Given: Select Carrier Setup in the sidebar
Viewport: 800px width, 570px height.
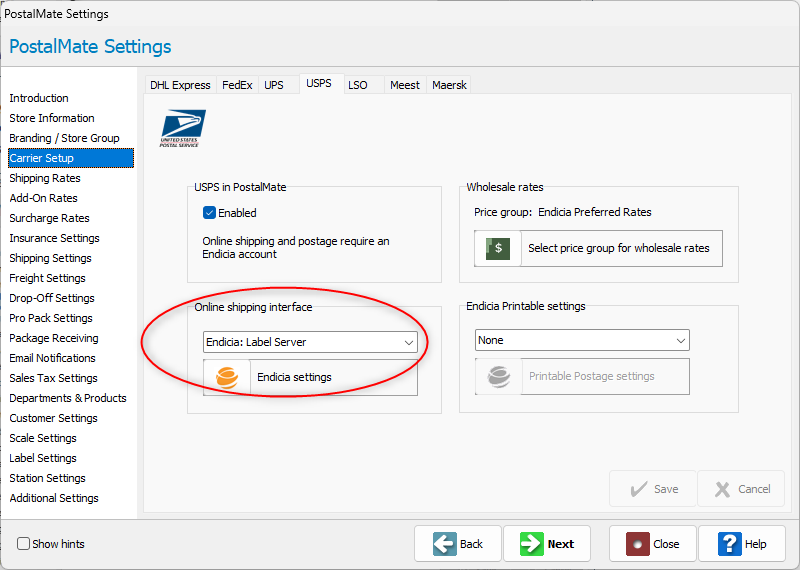Looking at the screenshot, I should point(71,158).
